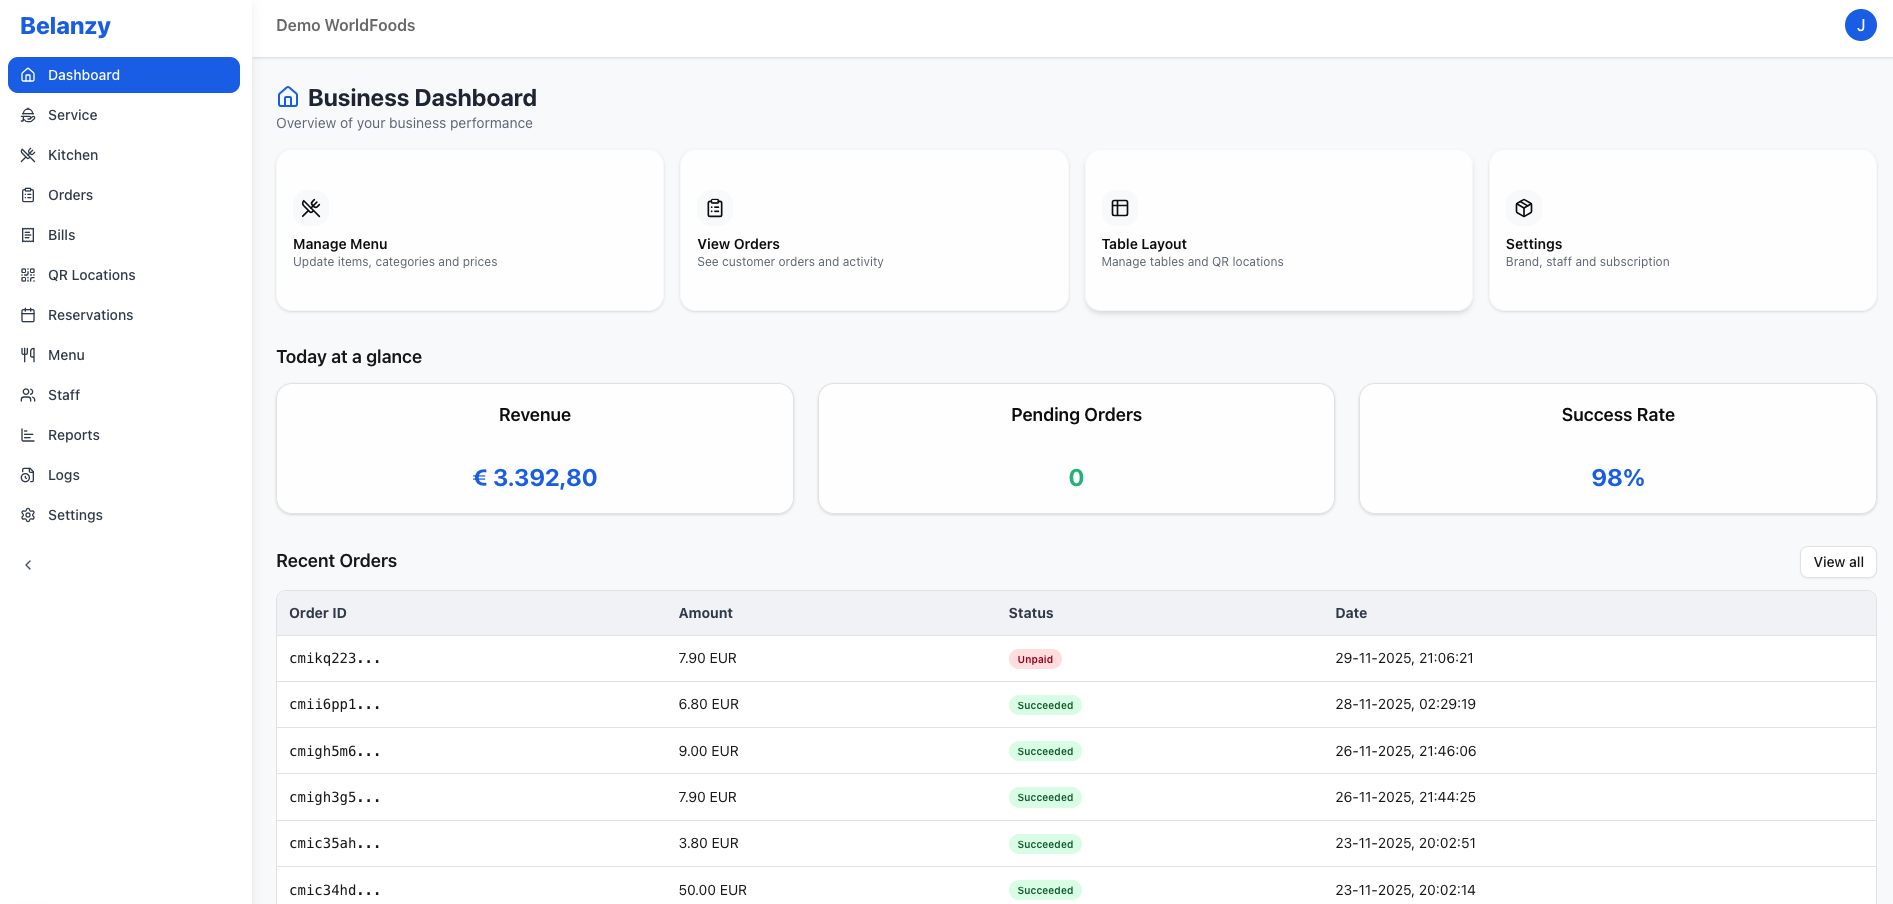Click the Logs icon in the sidebar
Image resolution: width=1893 pixels, height=904 pixels.
[x=28, y=475]
